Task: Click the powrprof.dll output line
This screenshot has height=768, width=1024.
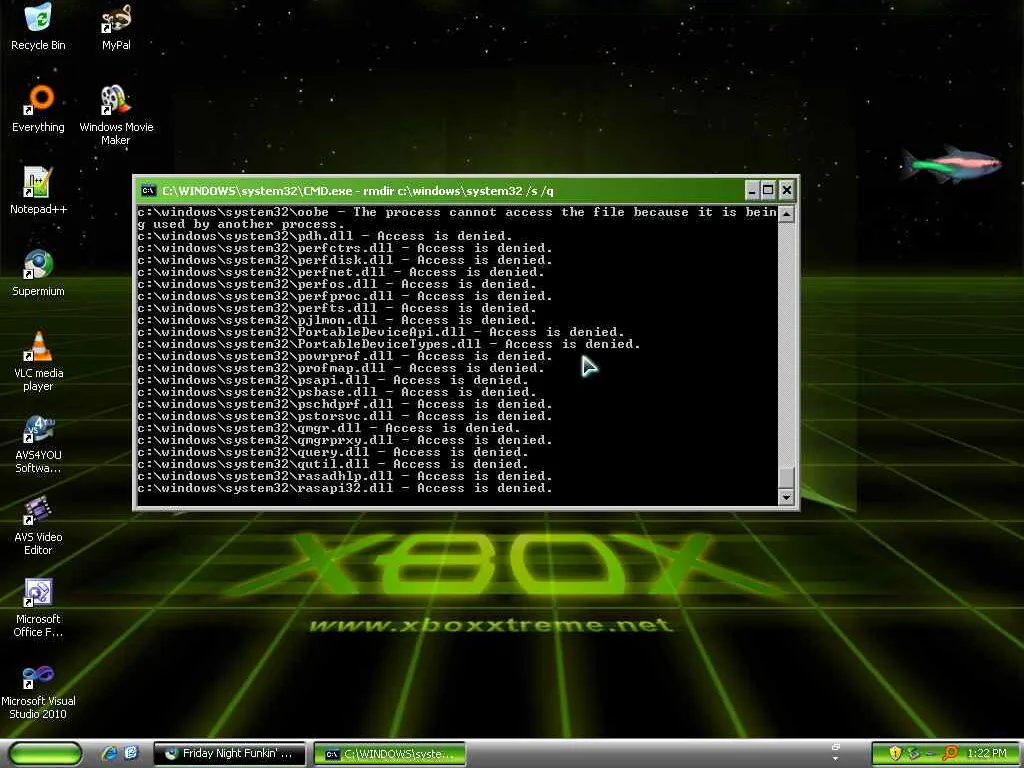Action: (x=345, y=356)
